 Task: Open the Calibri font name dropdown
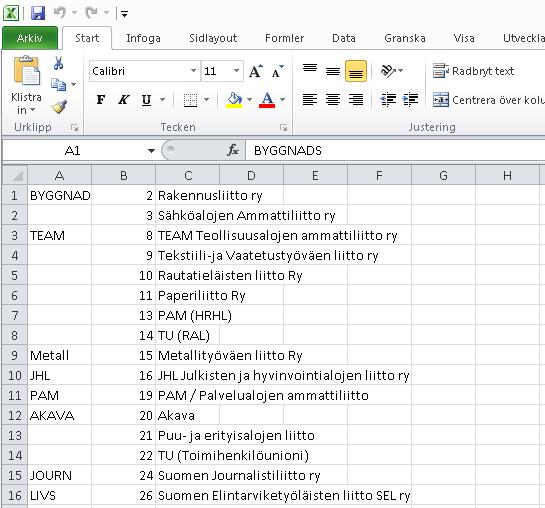pos(193,71)
